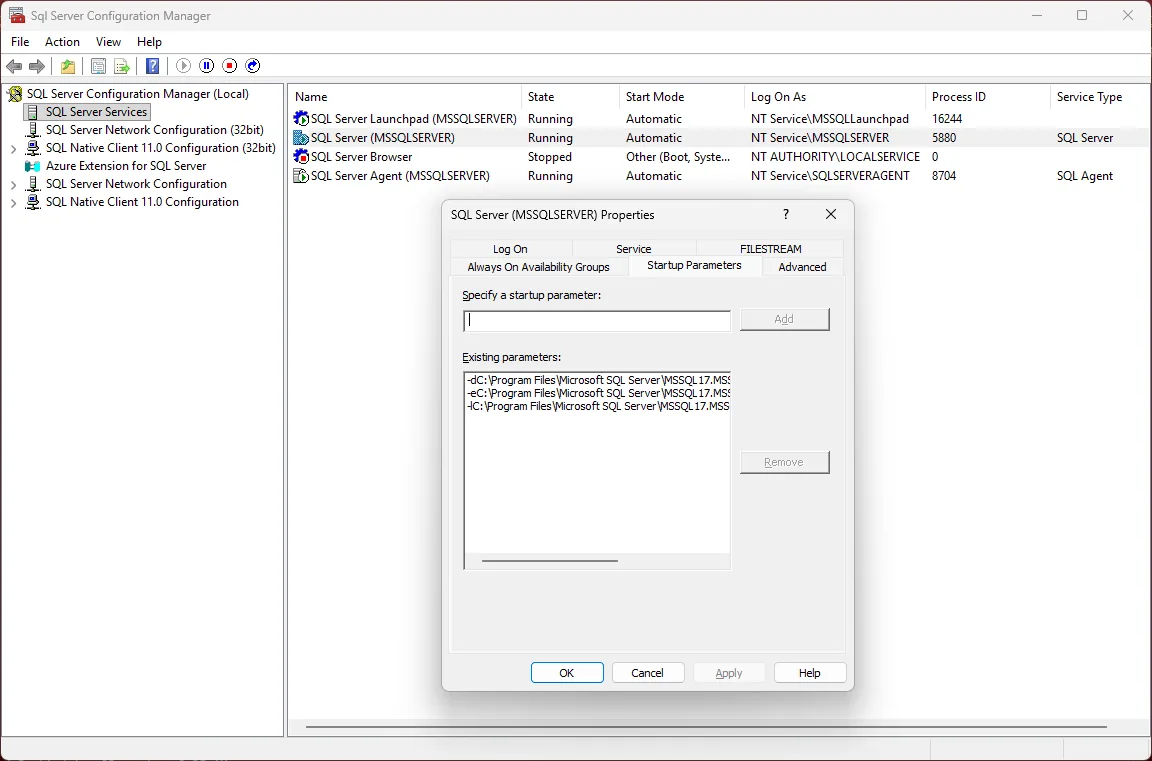1152x761 pixels.
Task: Select the -eC:\Program Files parameter entry
Action: [x=597, y=393]
